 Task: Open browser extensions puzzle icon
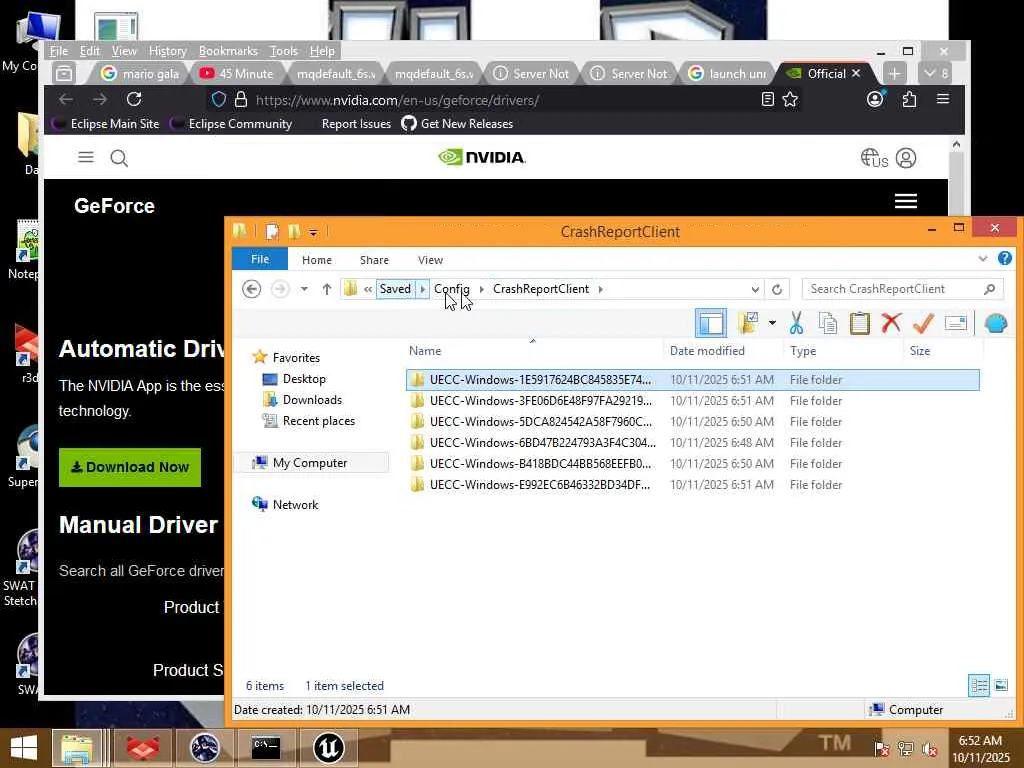pyautogui.click(x=909, y=99)
